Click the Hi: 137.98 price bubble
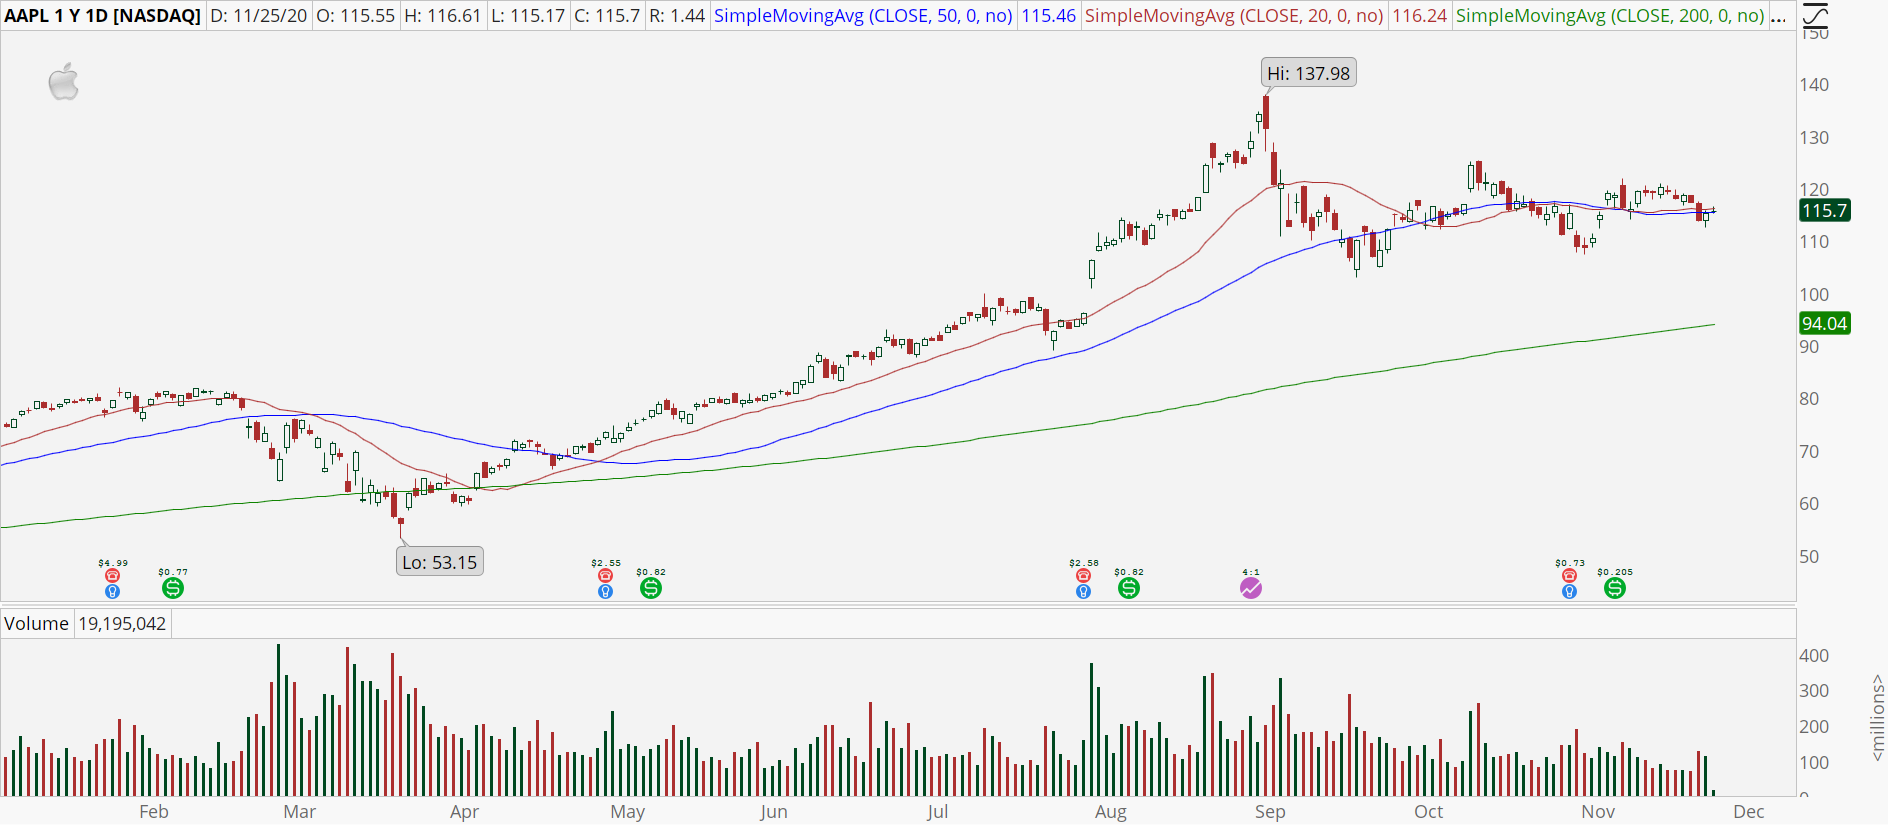This screenshot has width=1888, height=825. point(1308,73)
